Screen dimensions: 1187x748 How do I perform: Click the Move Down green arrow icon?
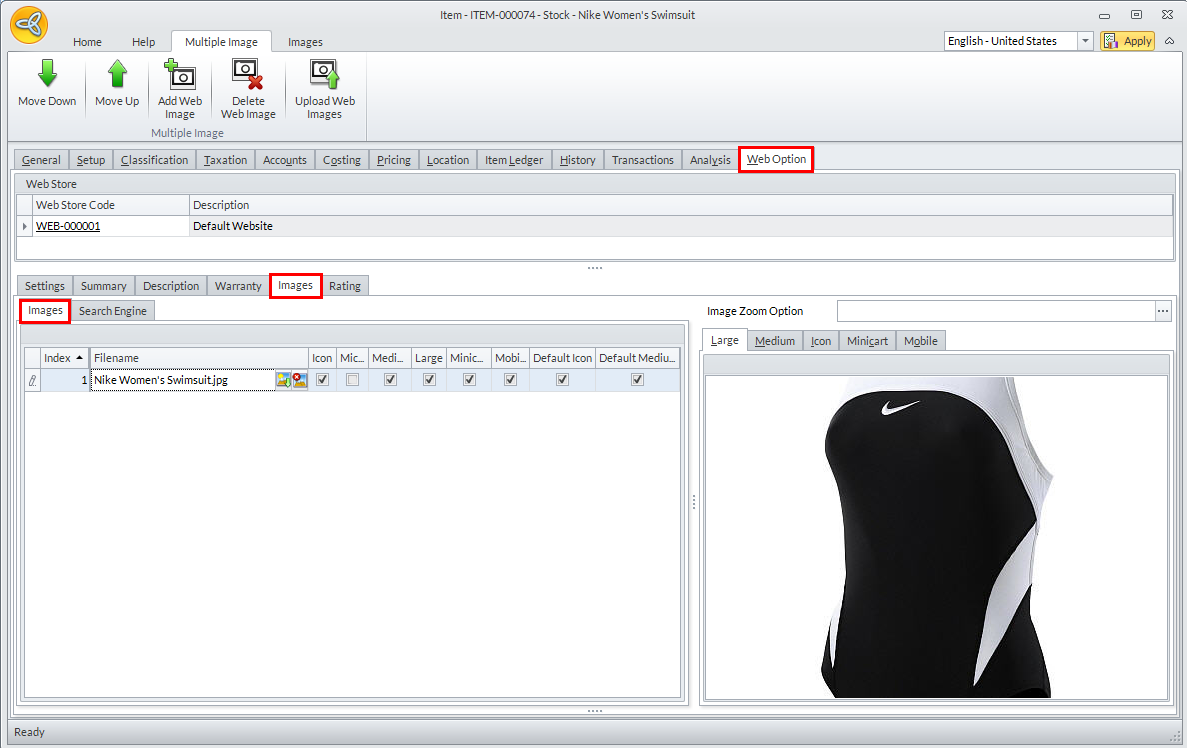(x=47, y=75)
